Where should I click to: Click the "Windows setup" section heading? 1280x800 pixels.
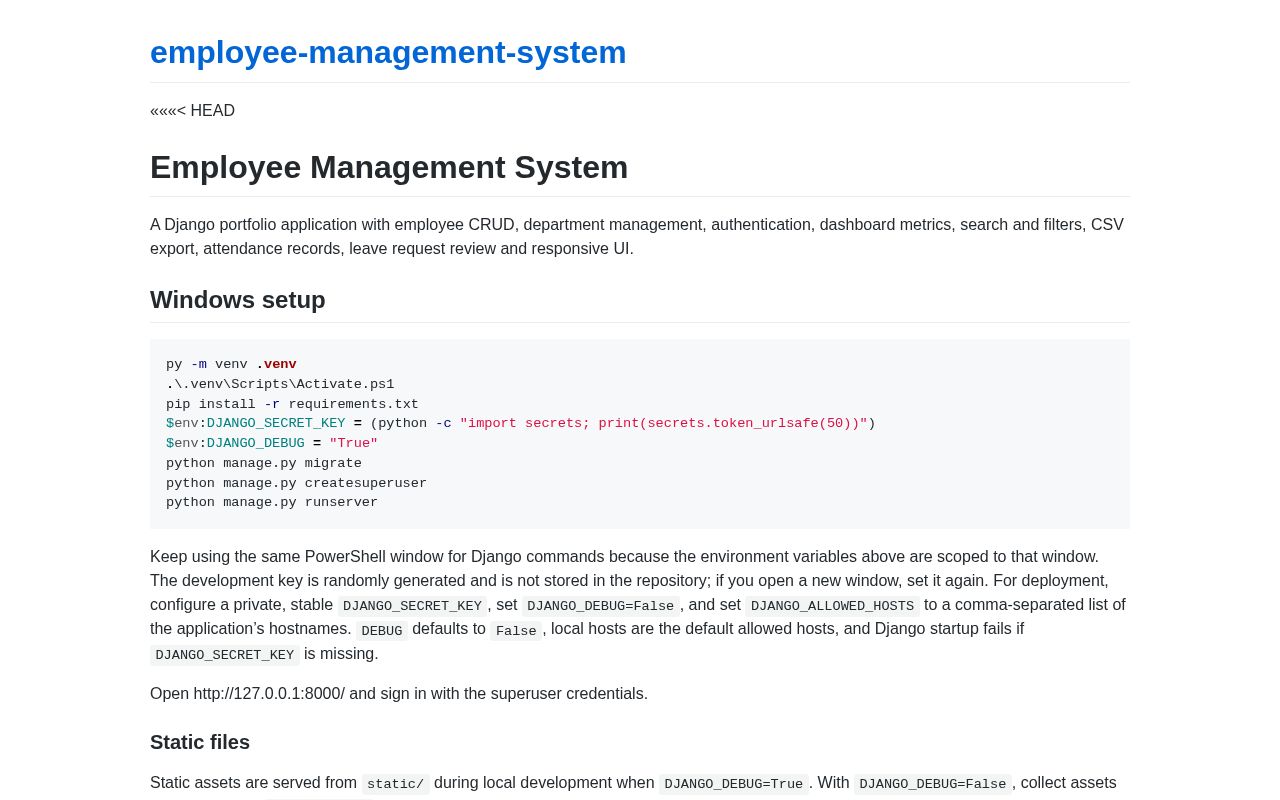[x=238, y=300]
